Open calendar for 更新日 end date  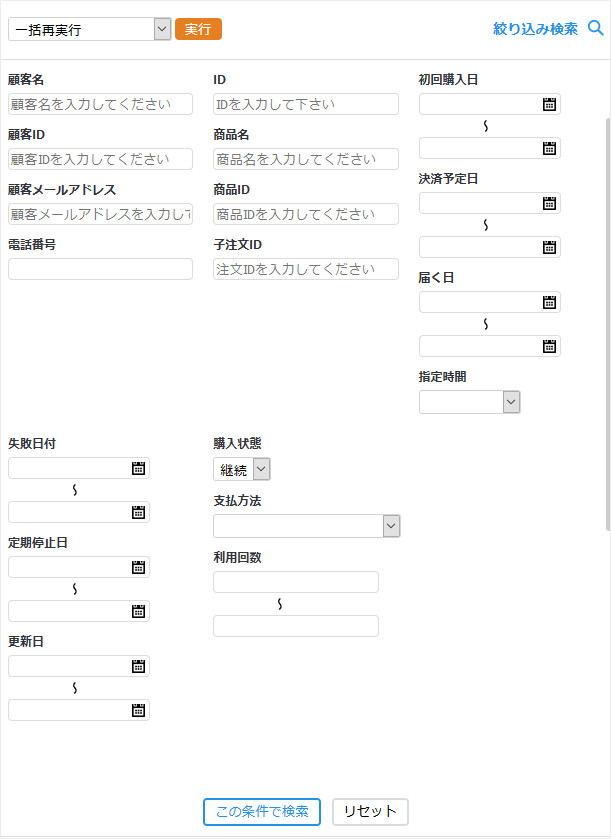click(138, 710)
